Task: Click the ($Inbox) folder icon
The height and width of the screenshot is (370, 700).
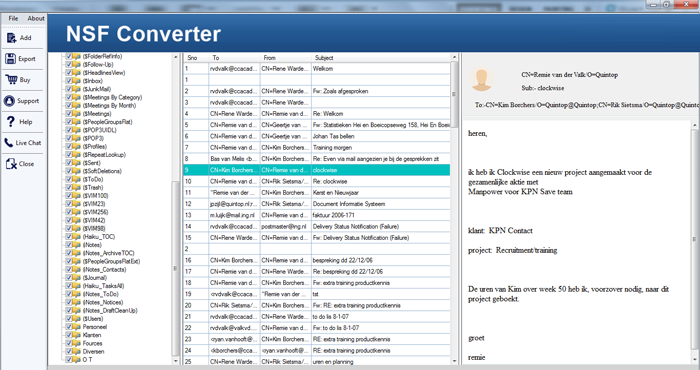Action: point(77,81)
